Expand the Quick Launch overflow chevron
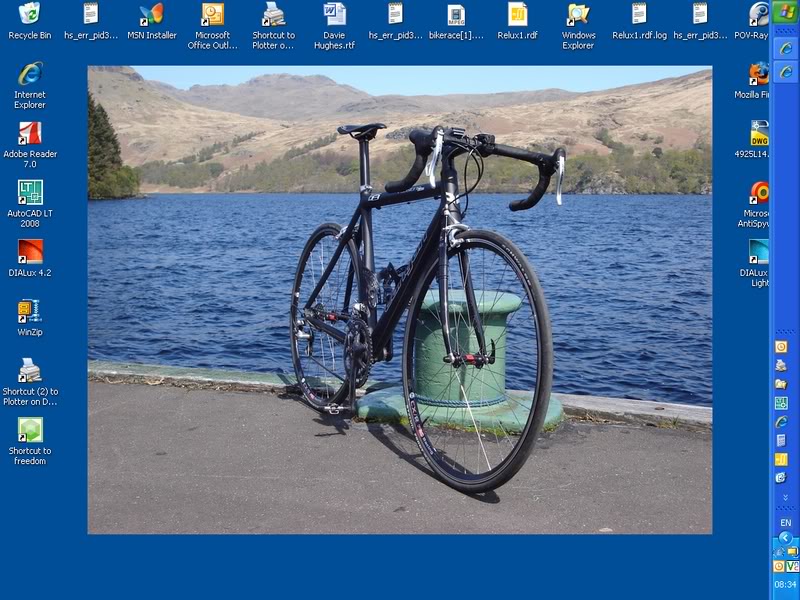 (x=785, y=495)
